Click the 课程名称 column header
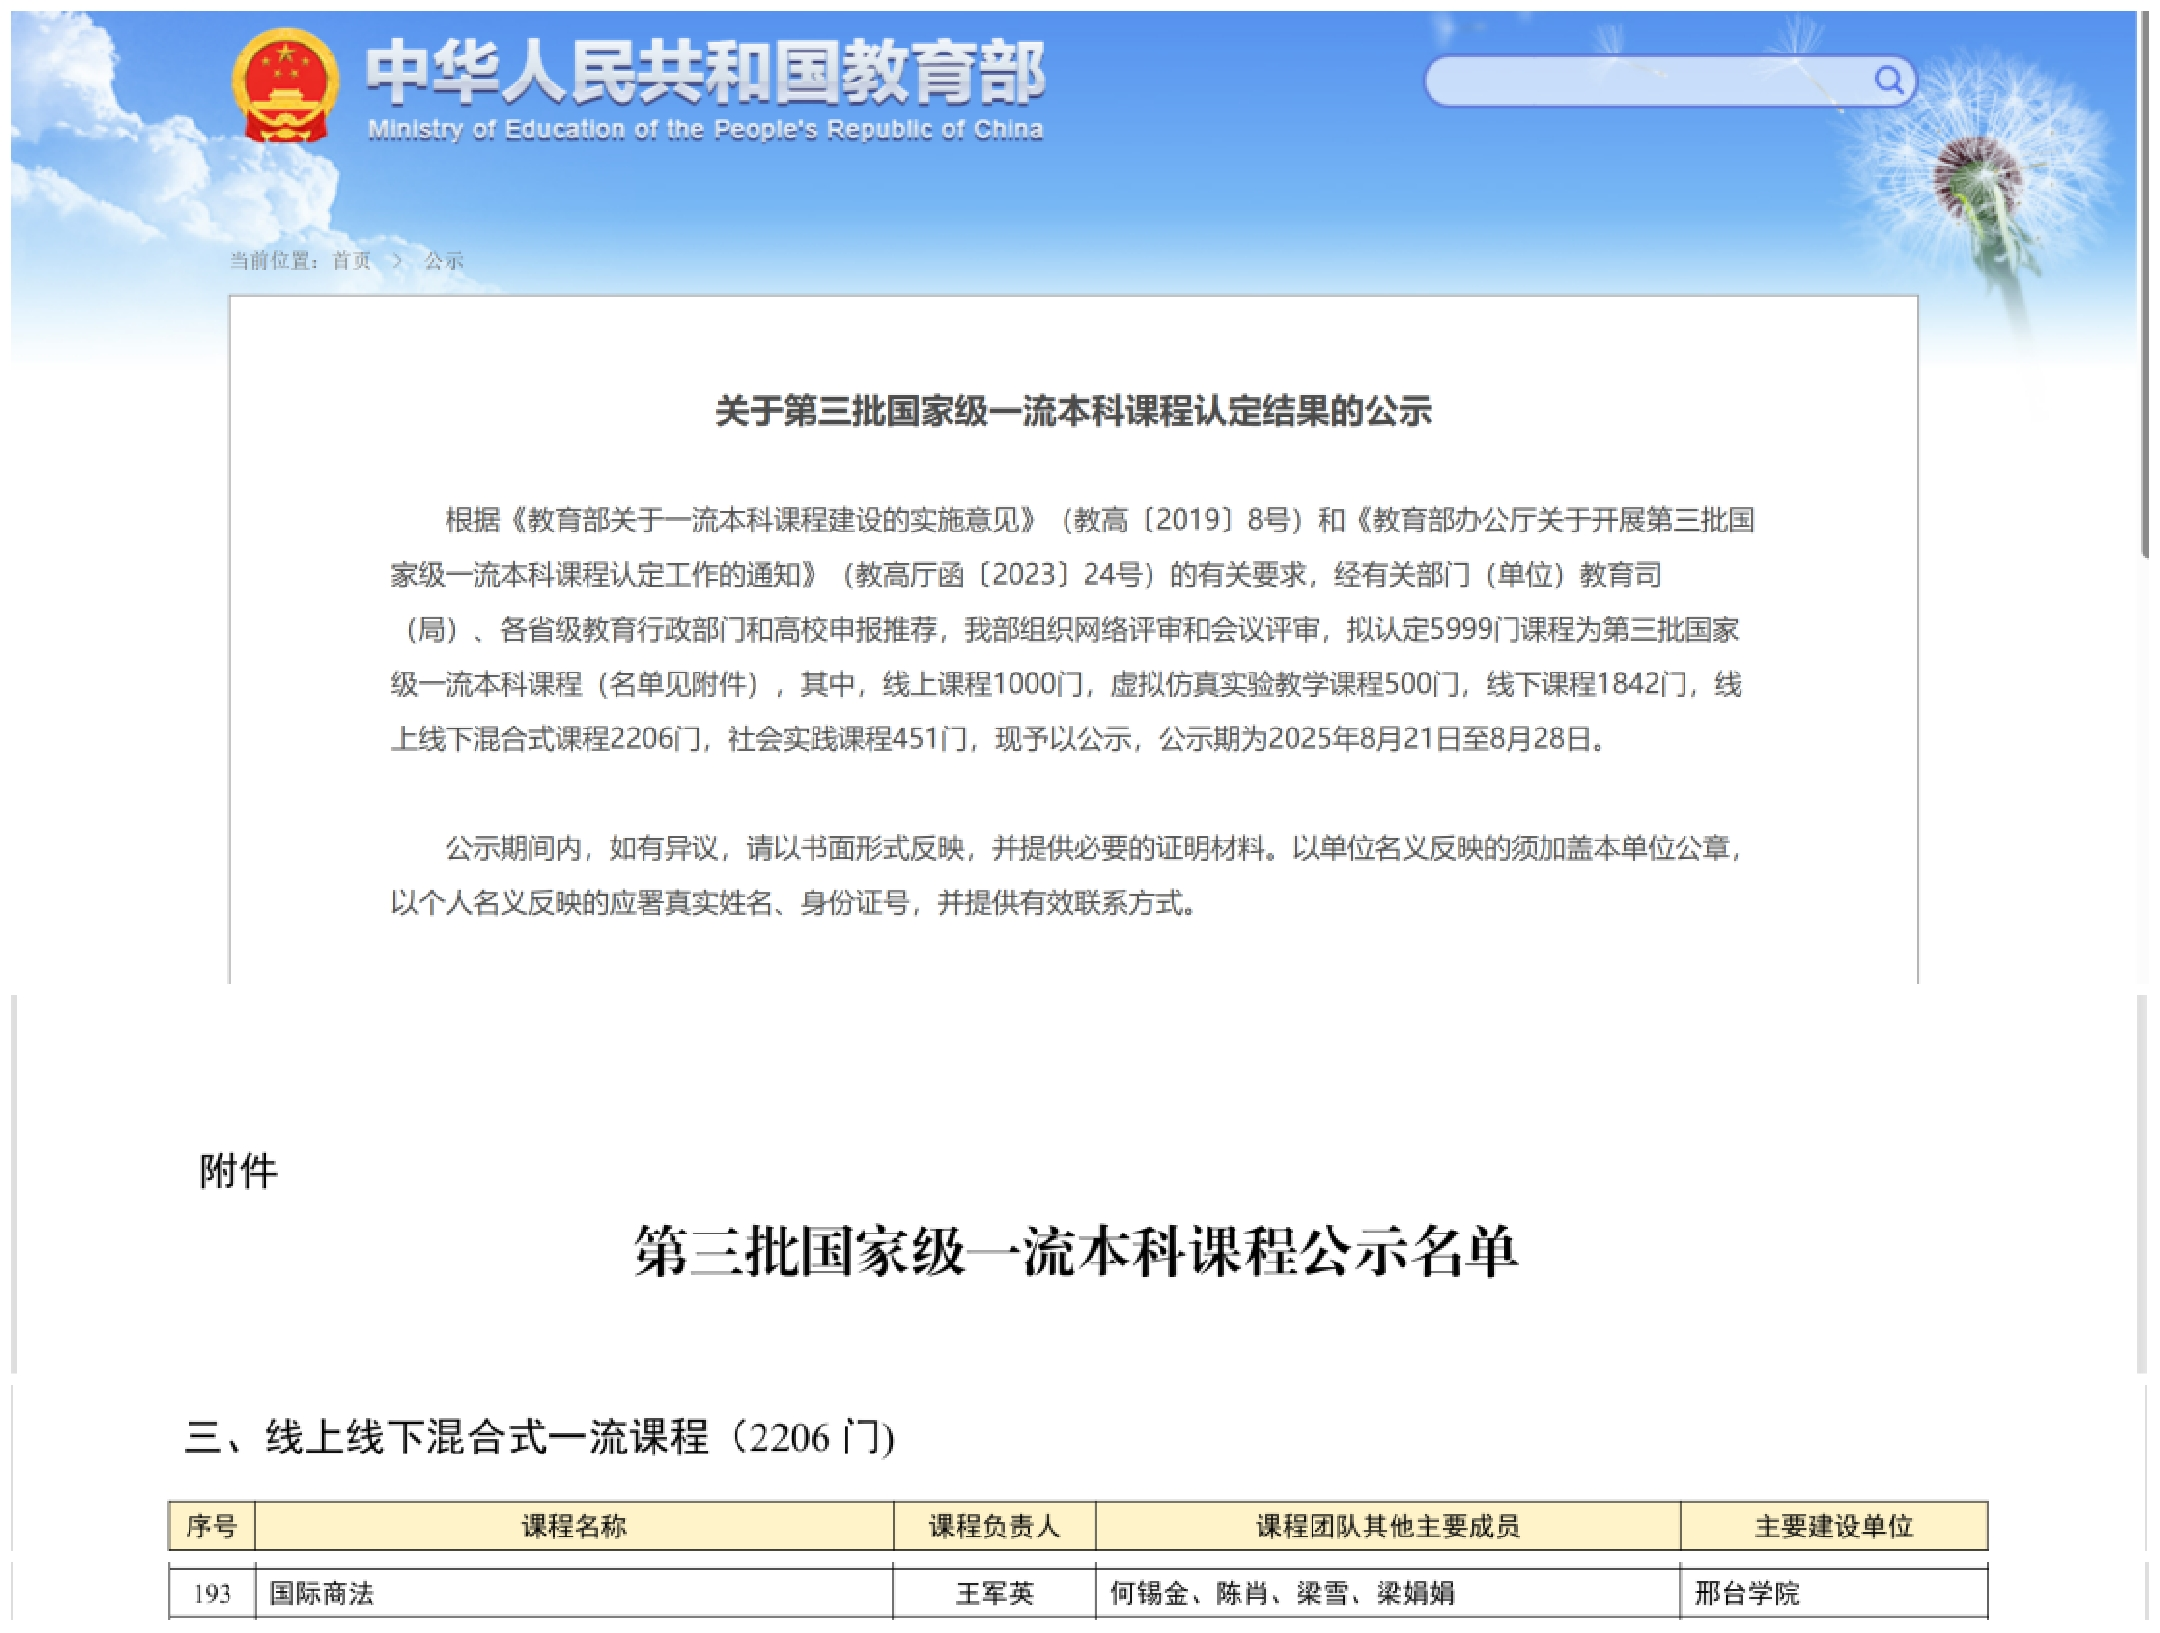Screen dimensions: 2160x1633 point(574,1526)
